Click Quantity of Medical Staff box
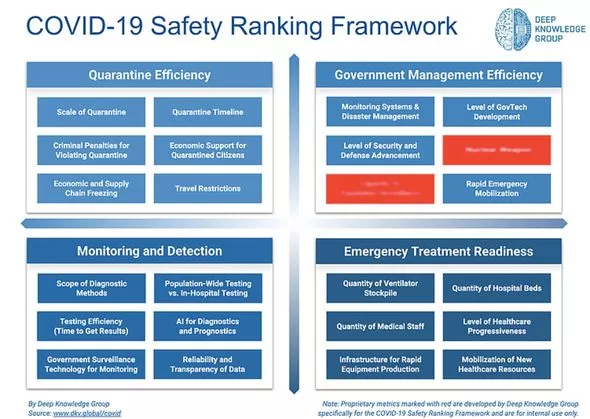This screenshot has width=590, height=419. (380, 326)
